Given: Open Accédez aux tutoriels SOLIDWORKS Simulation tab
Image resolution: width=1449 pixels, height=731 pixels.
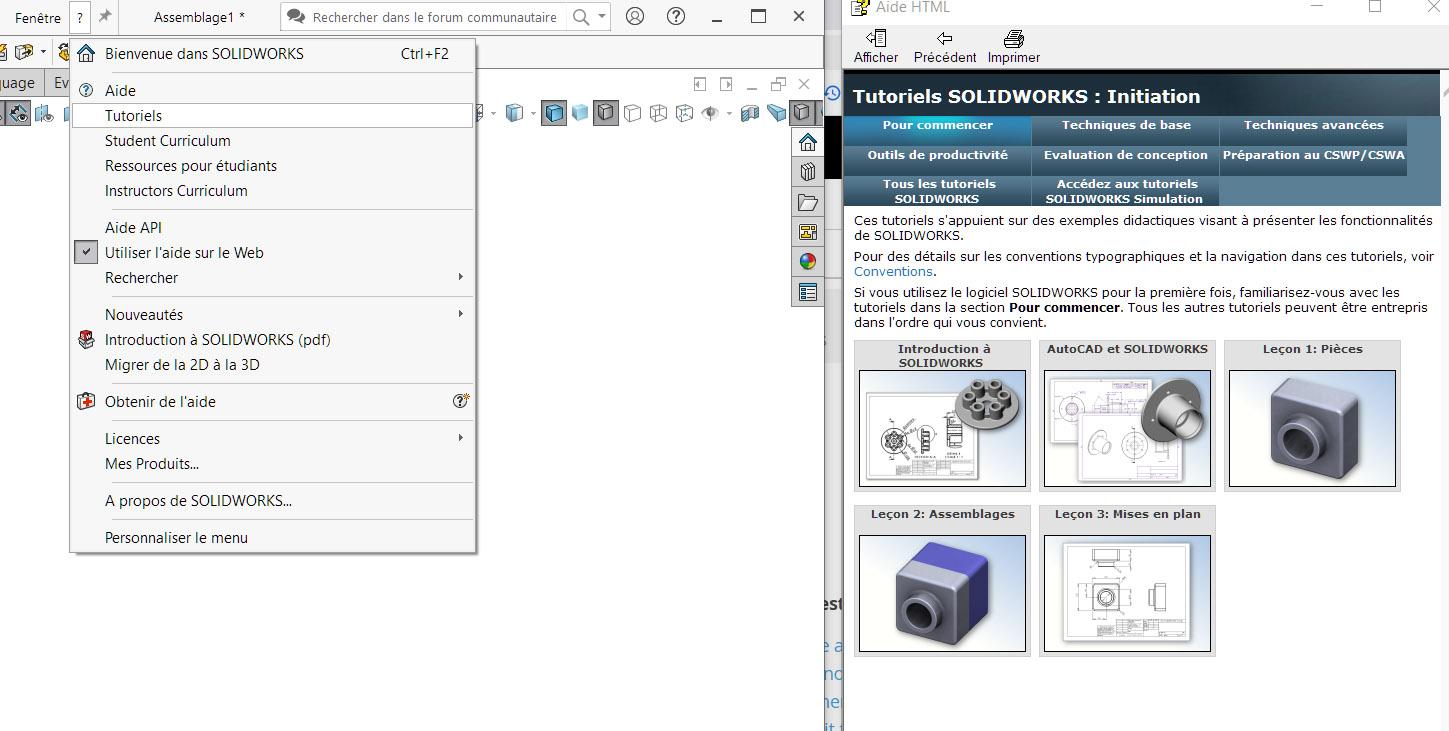Looking at the screenshot, I should coord(1126,191).
